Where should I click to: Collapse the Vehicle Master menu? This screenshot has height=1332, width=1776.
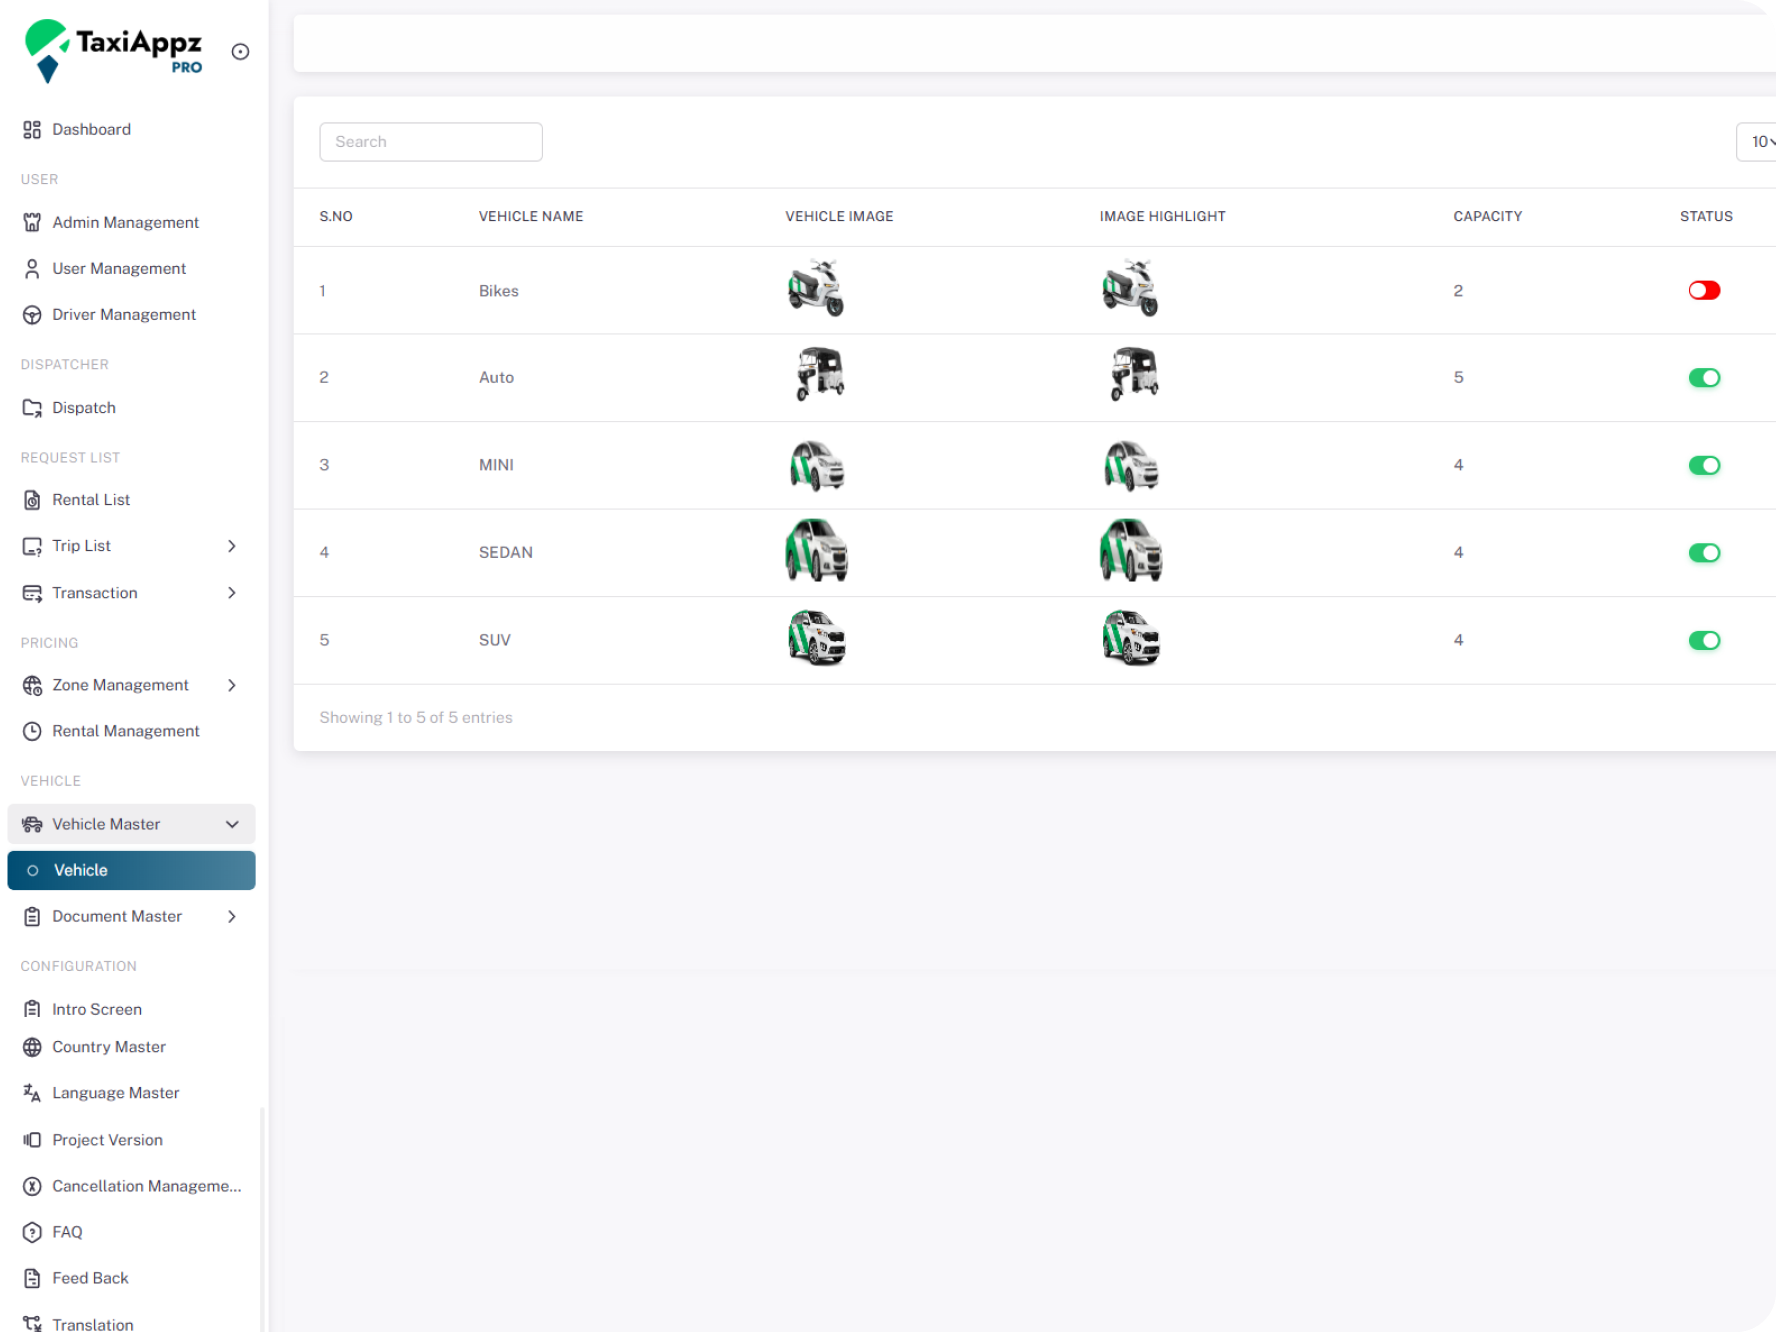click(x=231, y=824)
